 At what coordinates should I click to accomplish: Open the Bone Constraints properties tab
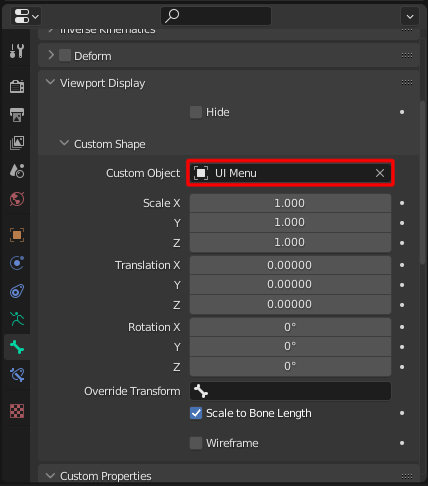pyautogui.click(x=17, y=375)
